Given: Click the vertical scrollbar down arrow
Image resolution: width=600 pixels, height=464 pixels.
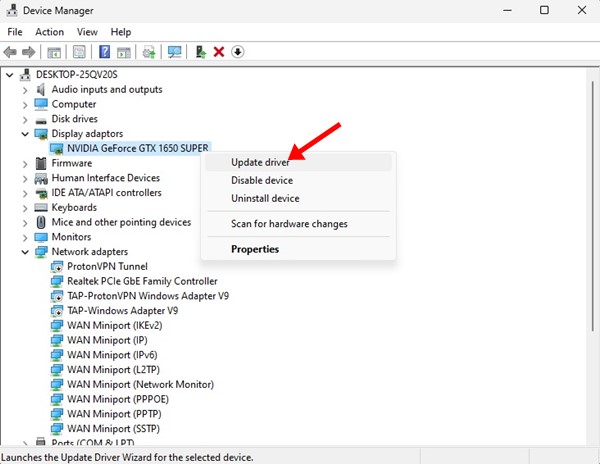Looking at the screenshot, I should point(590,440).
